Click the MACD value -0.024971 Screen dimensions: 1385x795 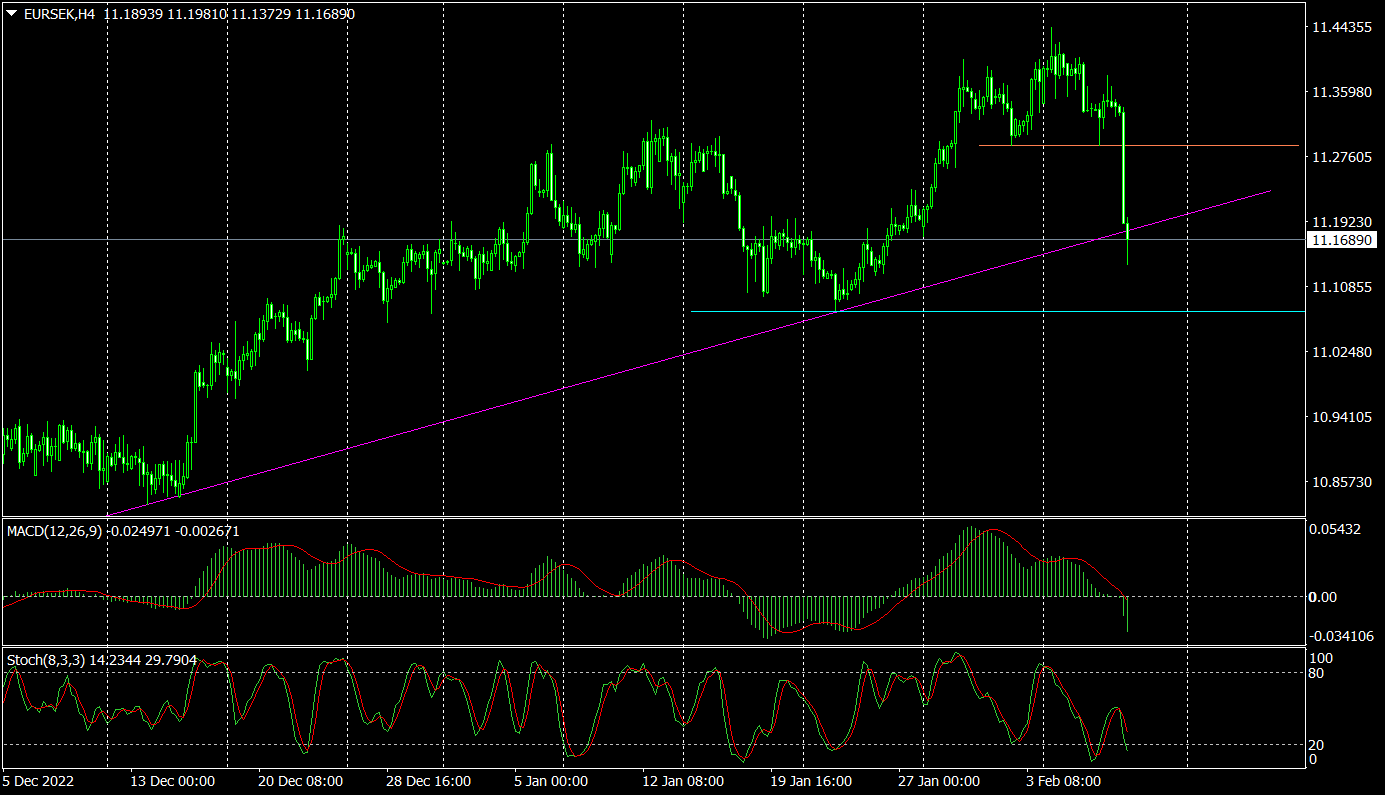point(139,531)
